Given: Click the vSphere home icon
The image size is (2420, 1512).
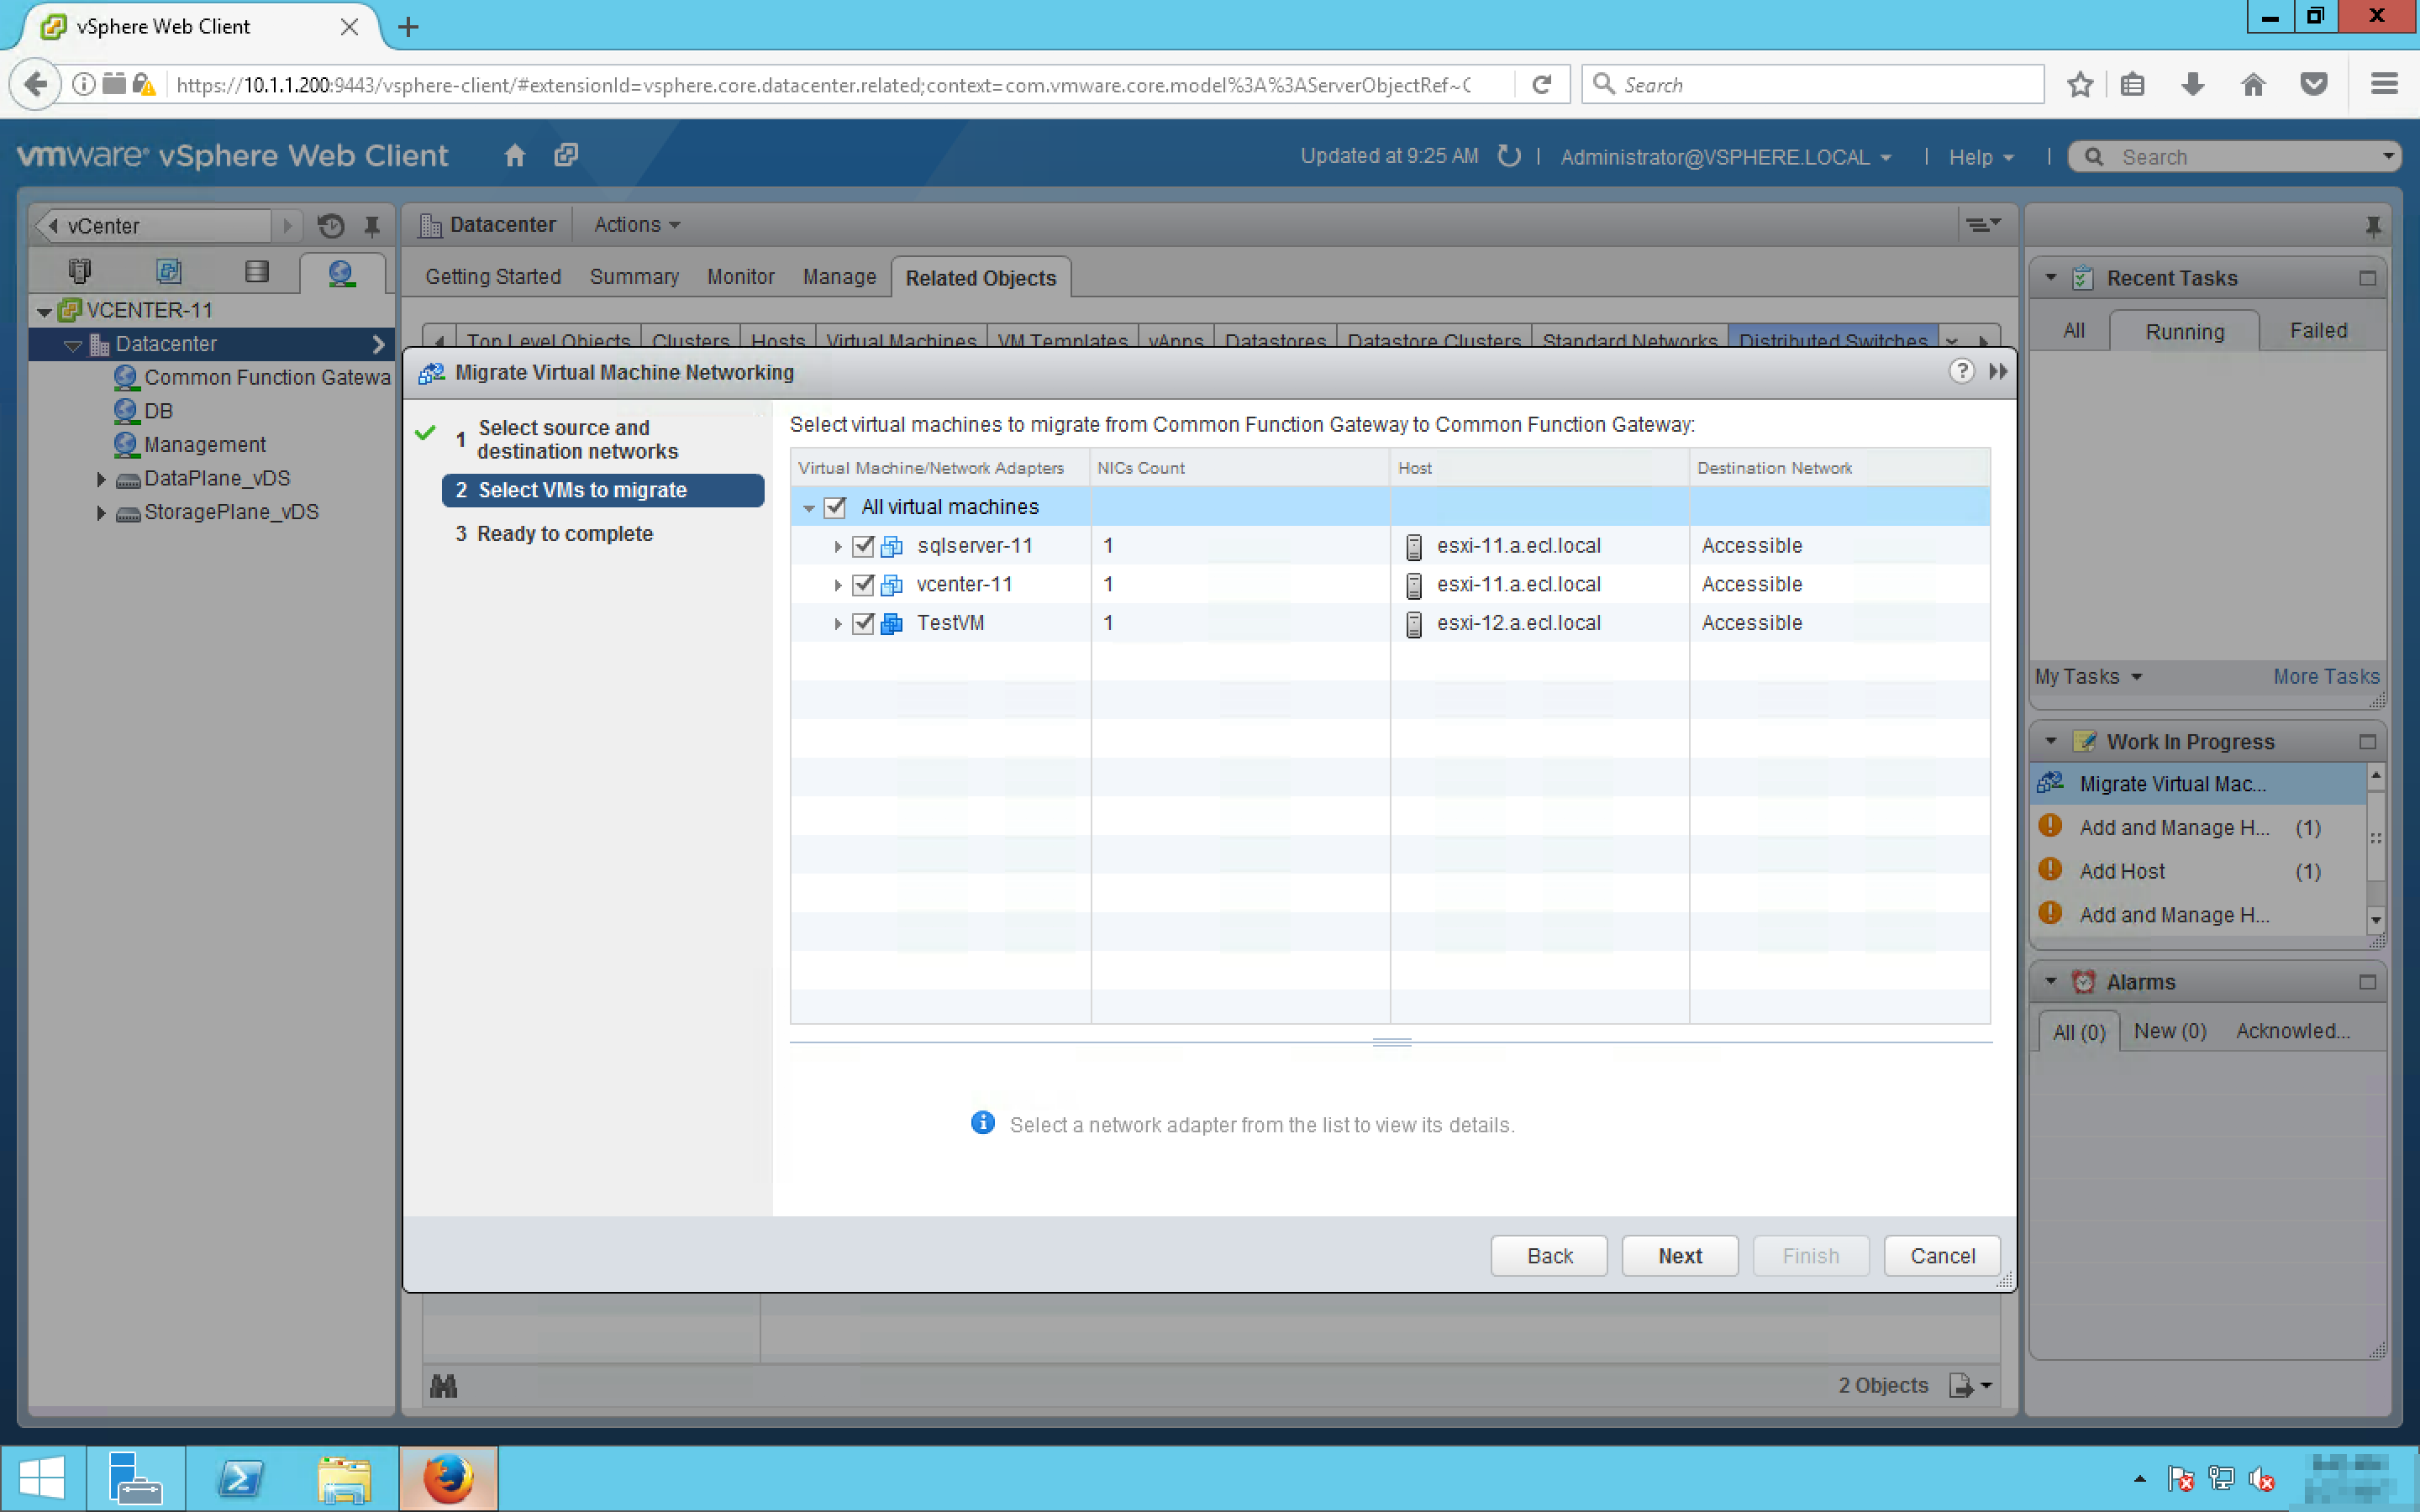Looking at the screenshot, I should coord(514,156).
